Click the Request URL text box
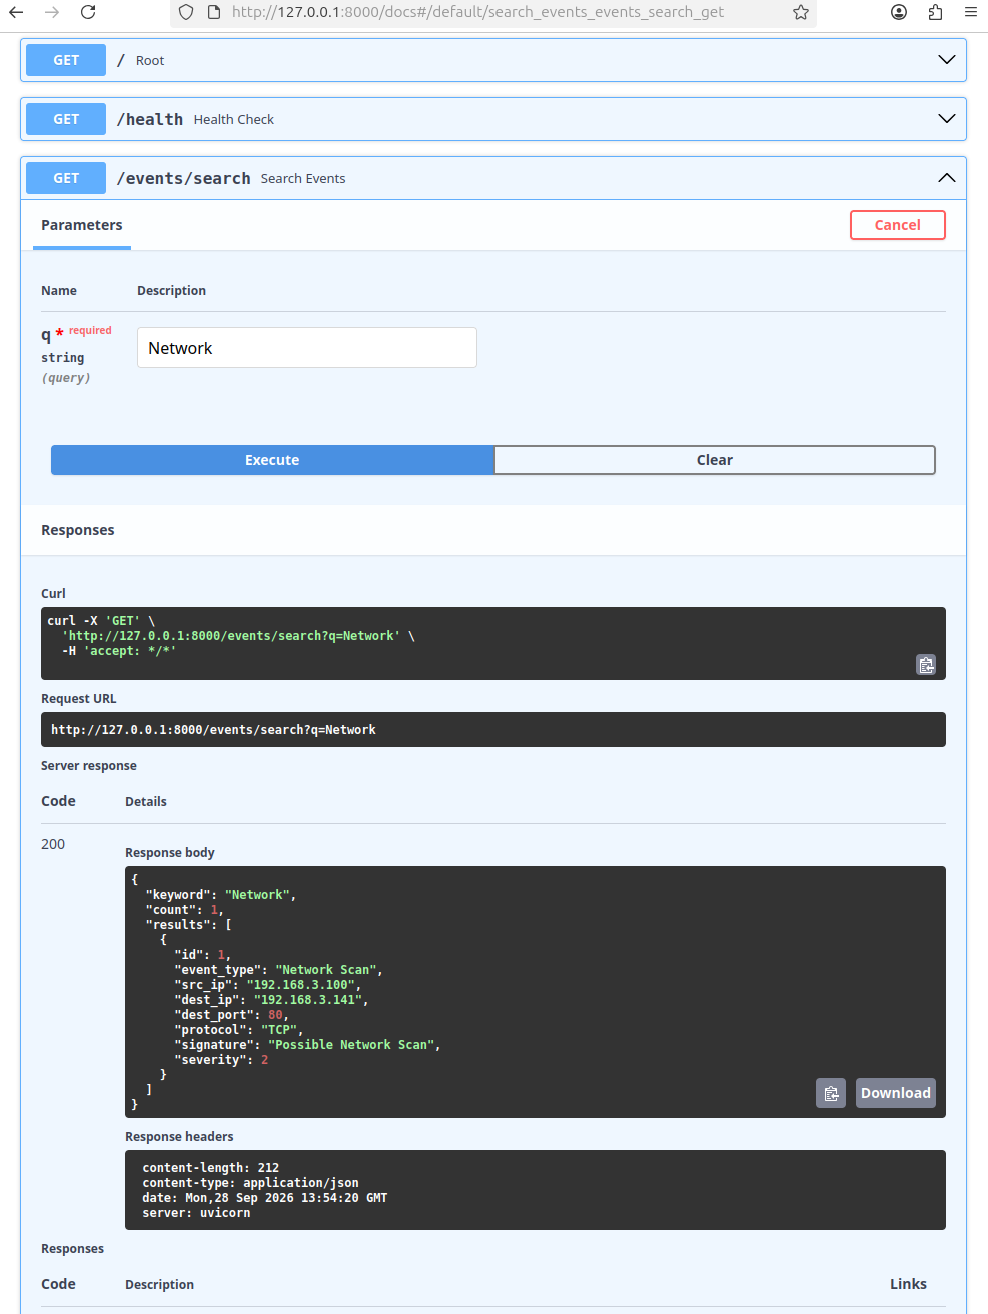 tap(493, 730)
